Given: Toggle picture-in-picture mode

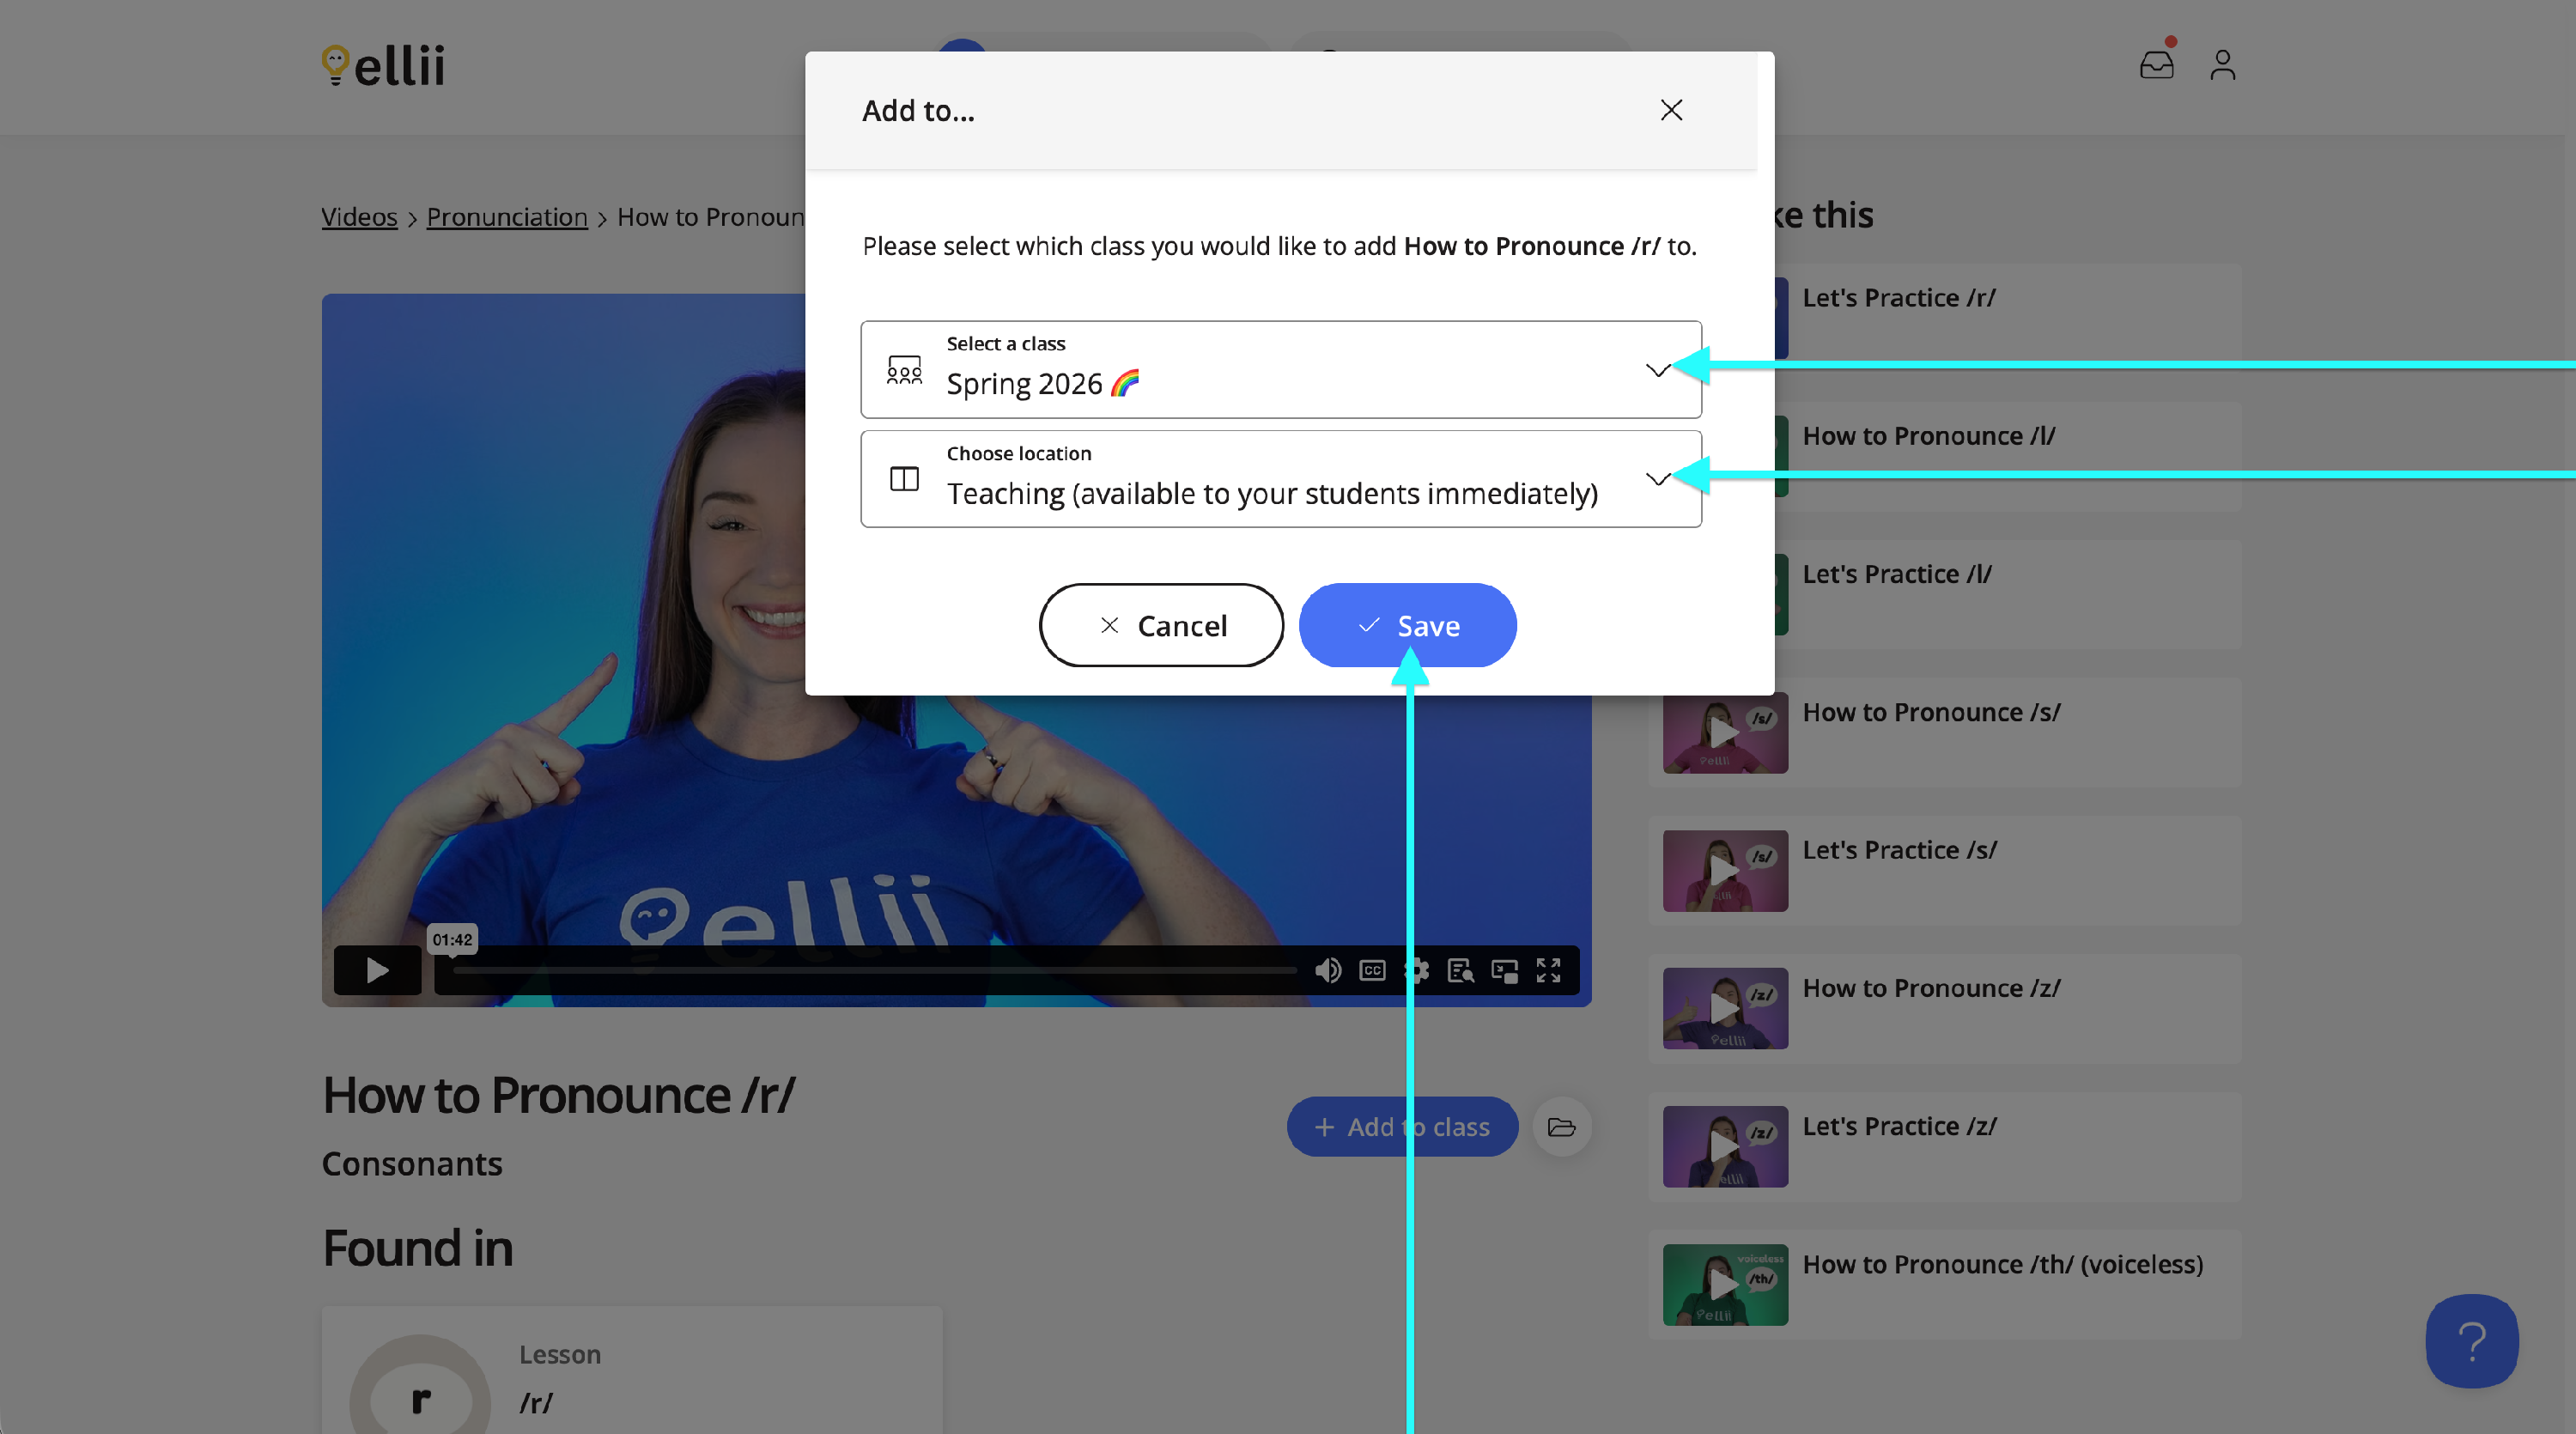Looking at the screenshot, I should click(1504, 970).
